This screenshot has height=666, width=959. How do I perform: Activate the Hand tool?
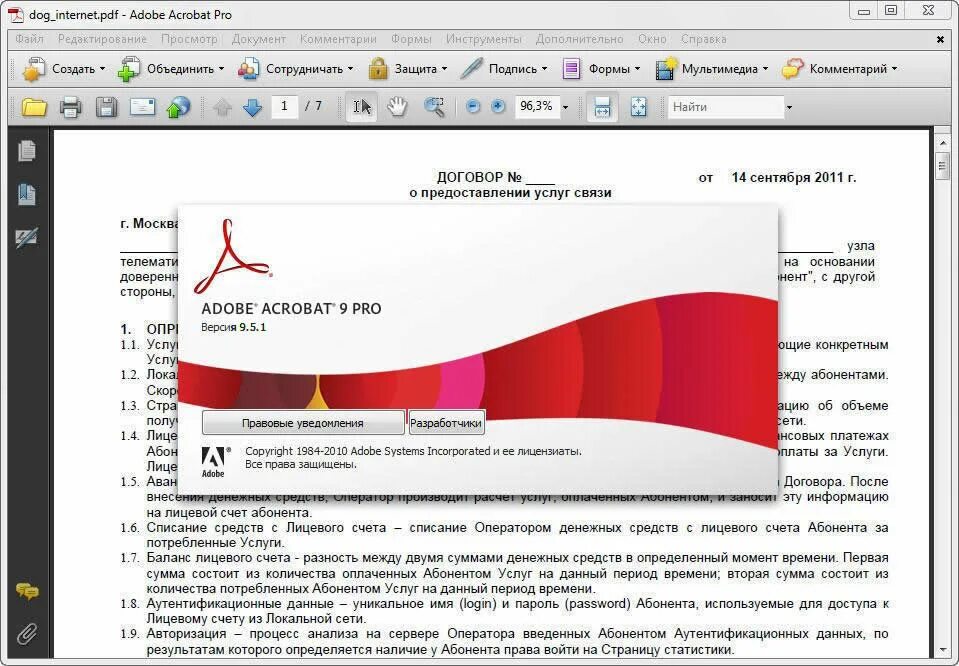397,107
